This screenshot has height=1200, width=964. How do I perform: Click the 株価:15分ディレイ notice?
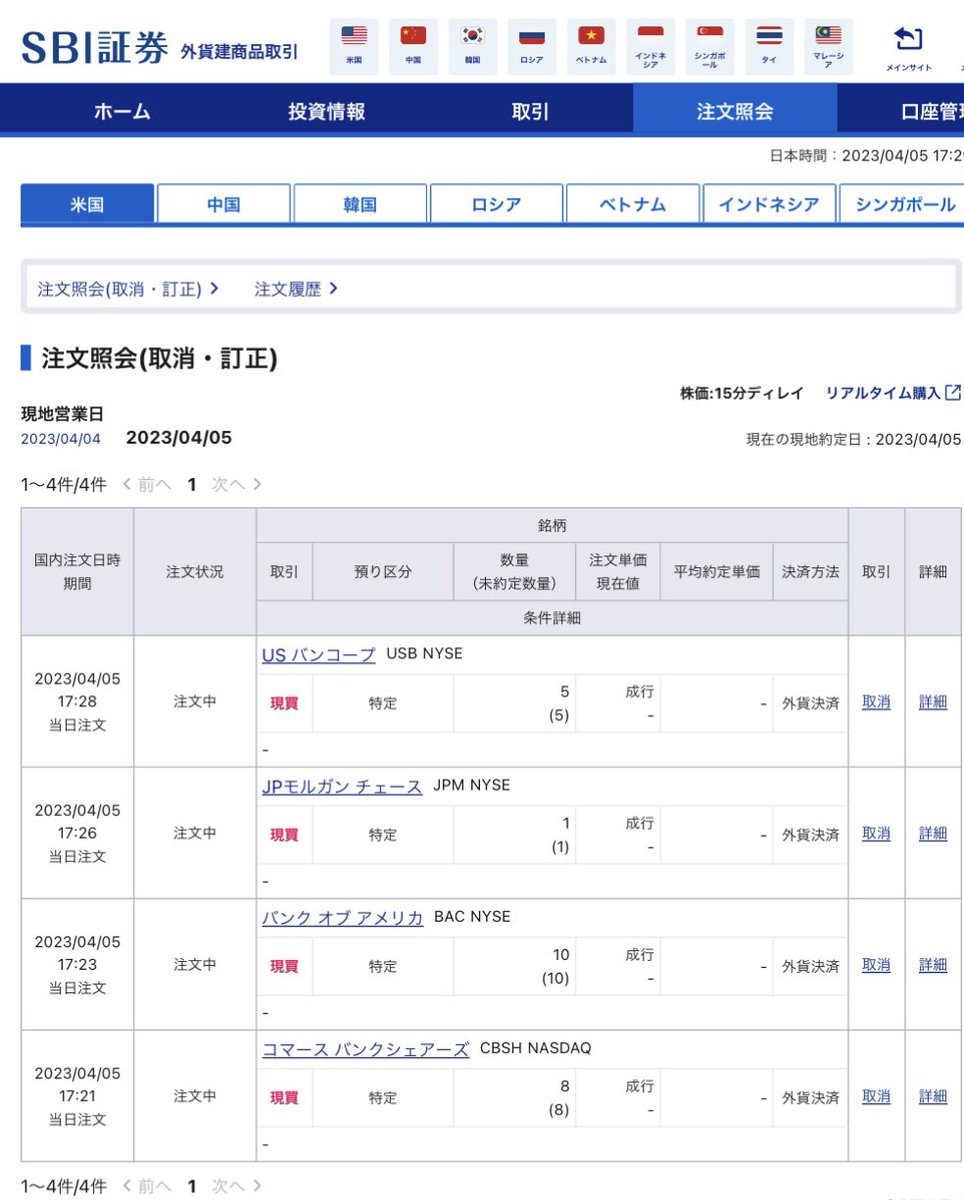[741, 393]
